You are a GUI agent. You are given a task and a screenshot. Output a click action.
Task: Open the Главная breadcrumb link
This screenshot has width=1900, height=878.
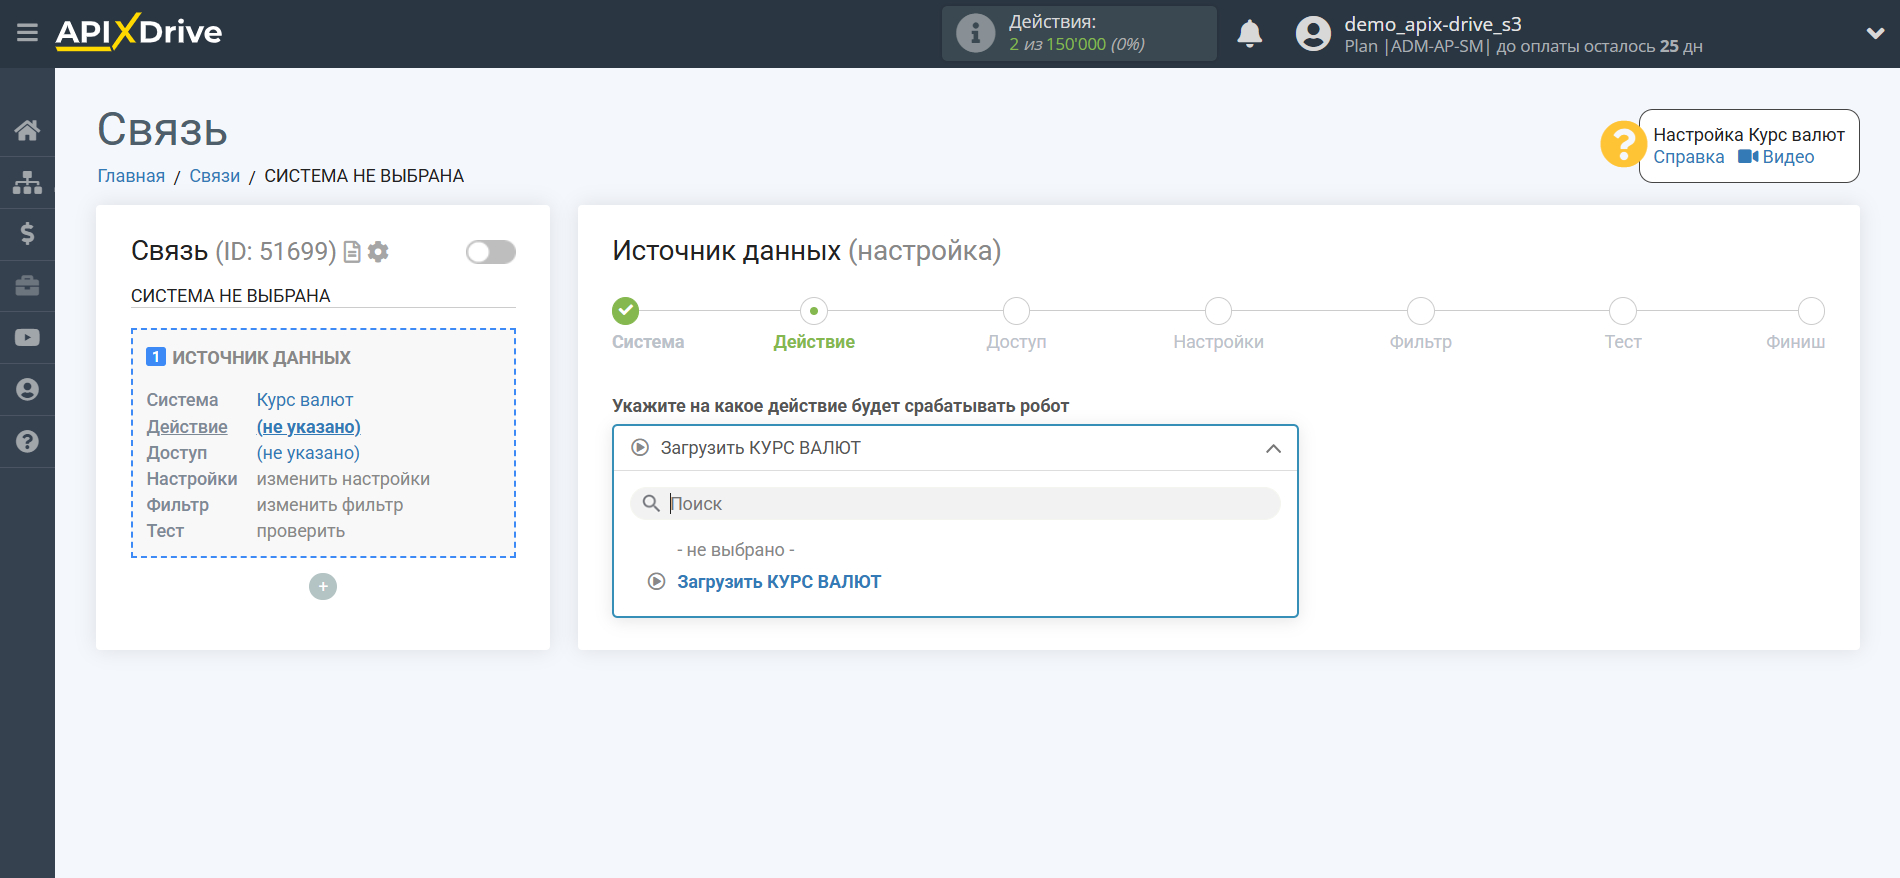click(x=131, y=176)
